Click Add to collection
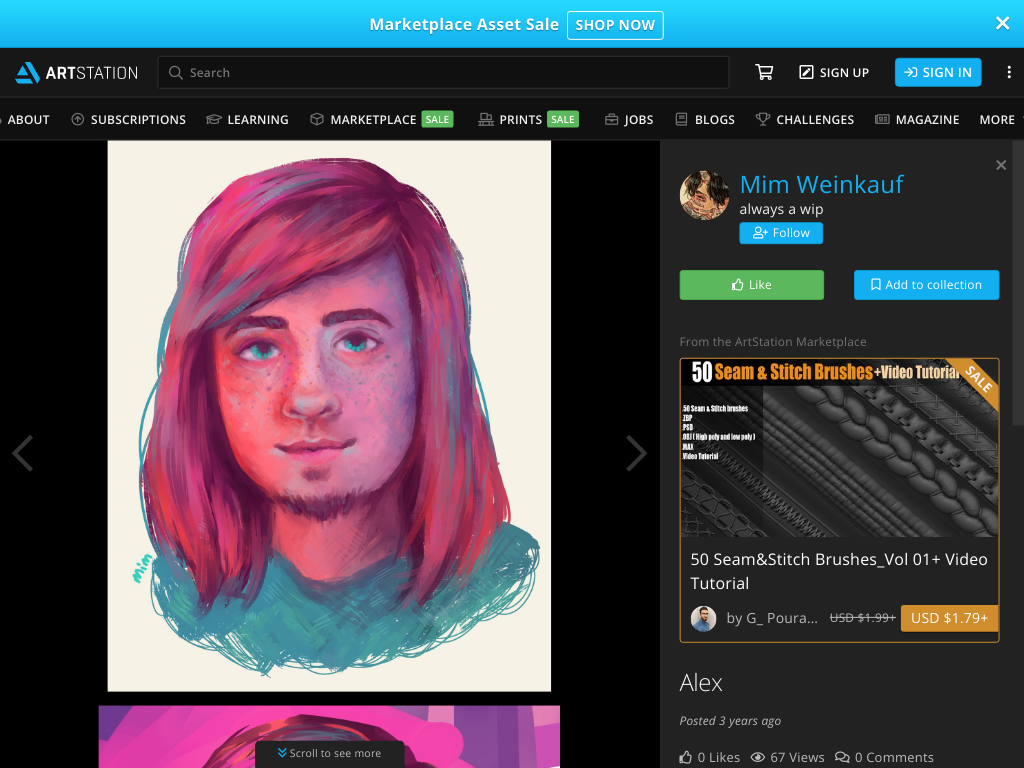The width and height of the screenshot is (1024, 768). coord(926,285)
